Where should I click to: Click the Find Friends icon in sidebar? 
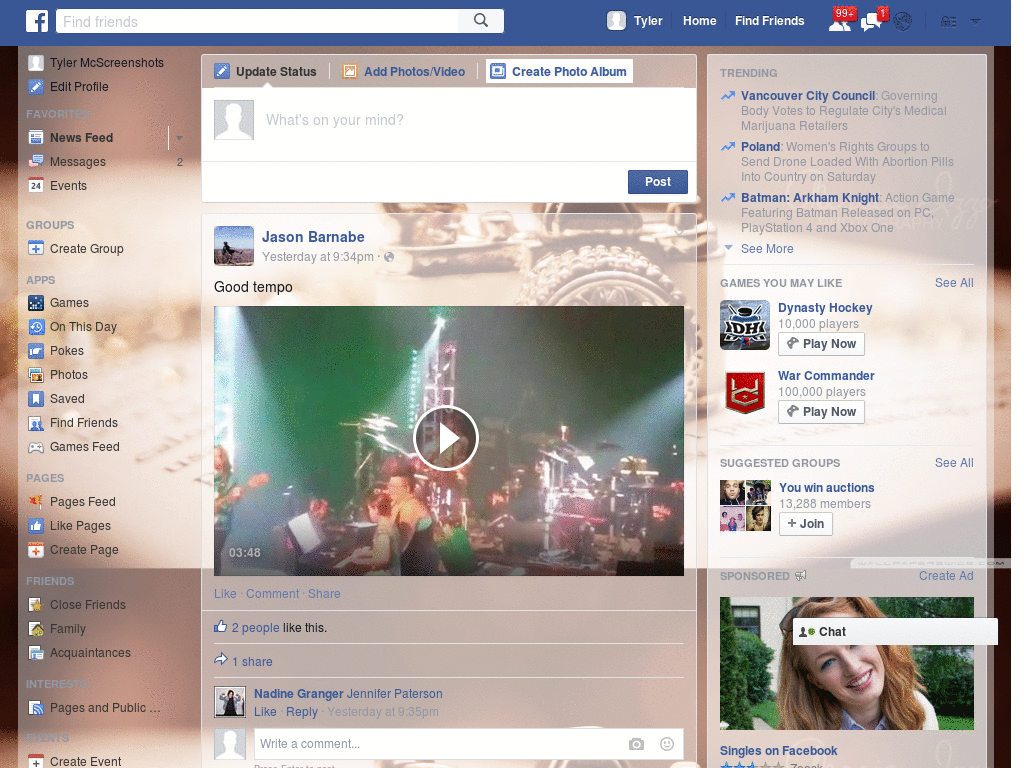(x=36, y=423)
